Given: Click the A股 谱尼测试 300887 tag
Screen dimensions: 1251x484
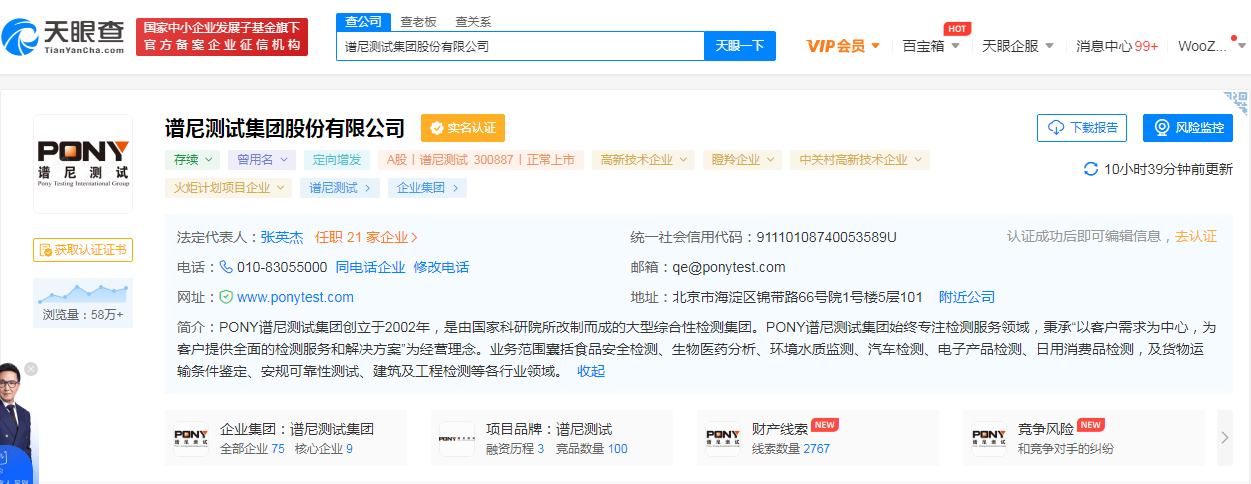Looking at the screenshot, I should 481,159.
